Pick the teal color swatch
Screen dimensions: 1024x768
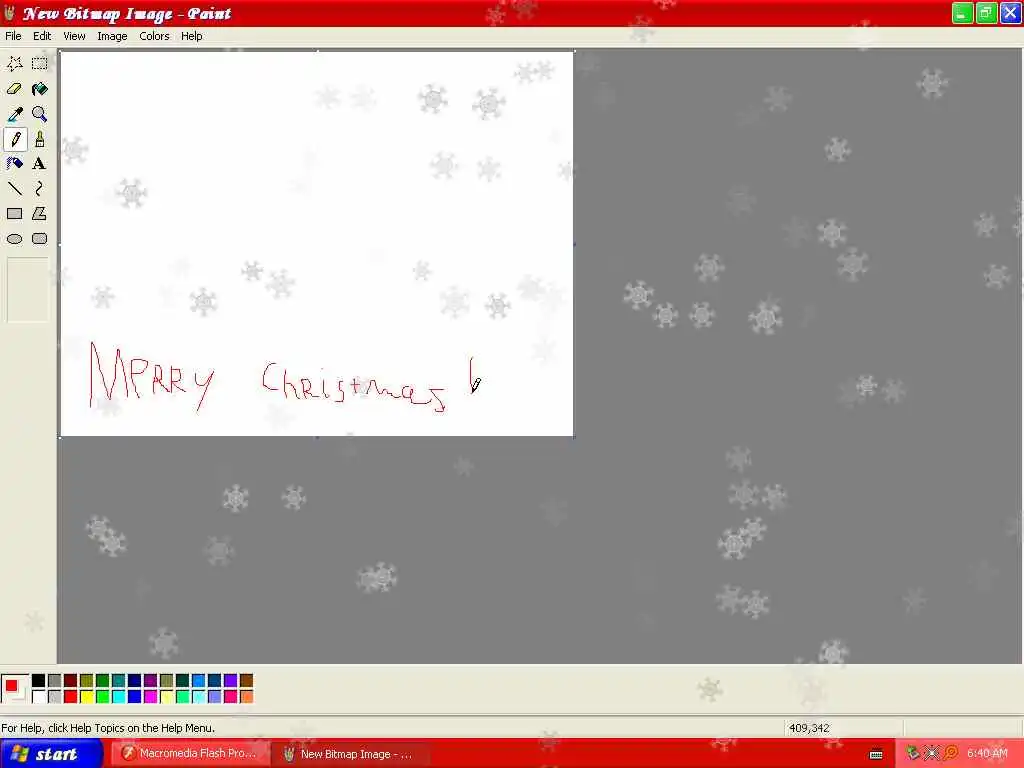tap(118, 680)
